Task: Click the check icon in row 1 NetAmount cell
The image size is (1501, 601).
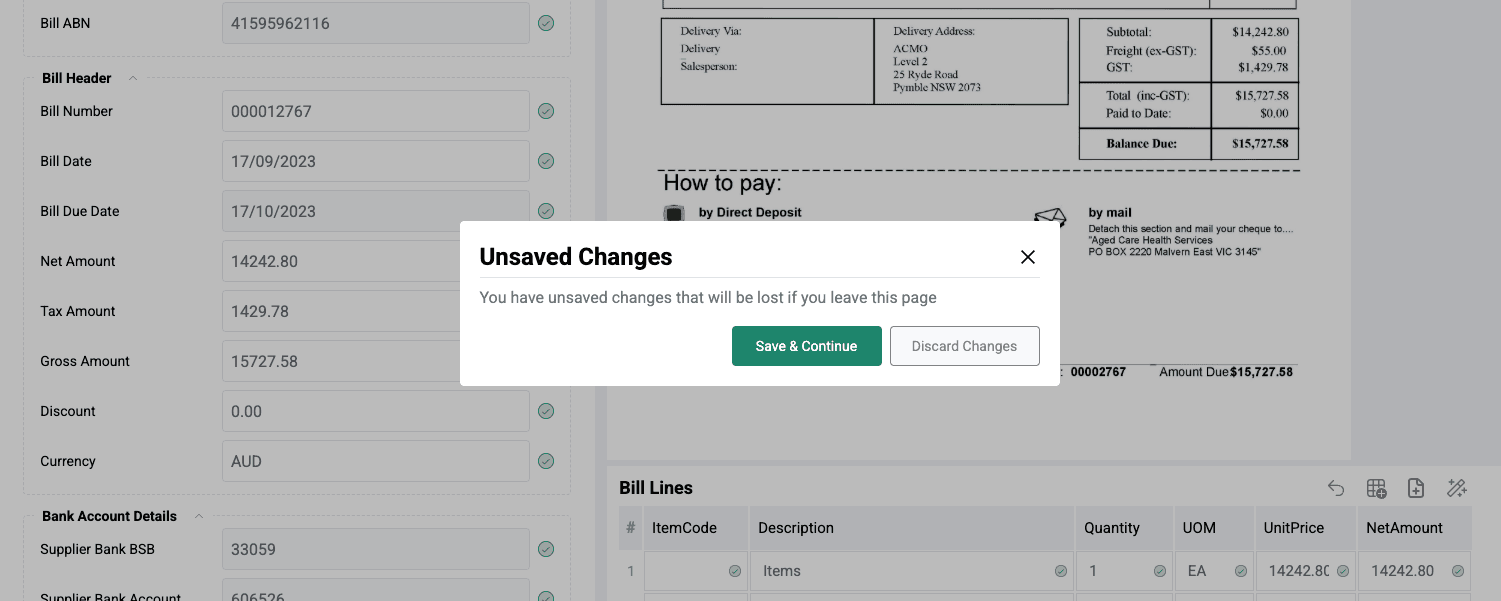Action: 1458,571
